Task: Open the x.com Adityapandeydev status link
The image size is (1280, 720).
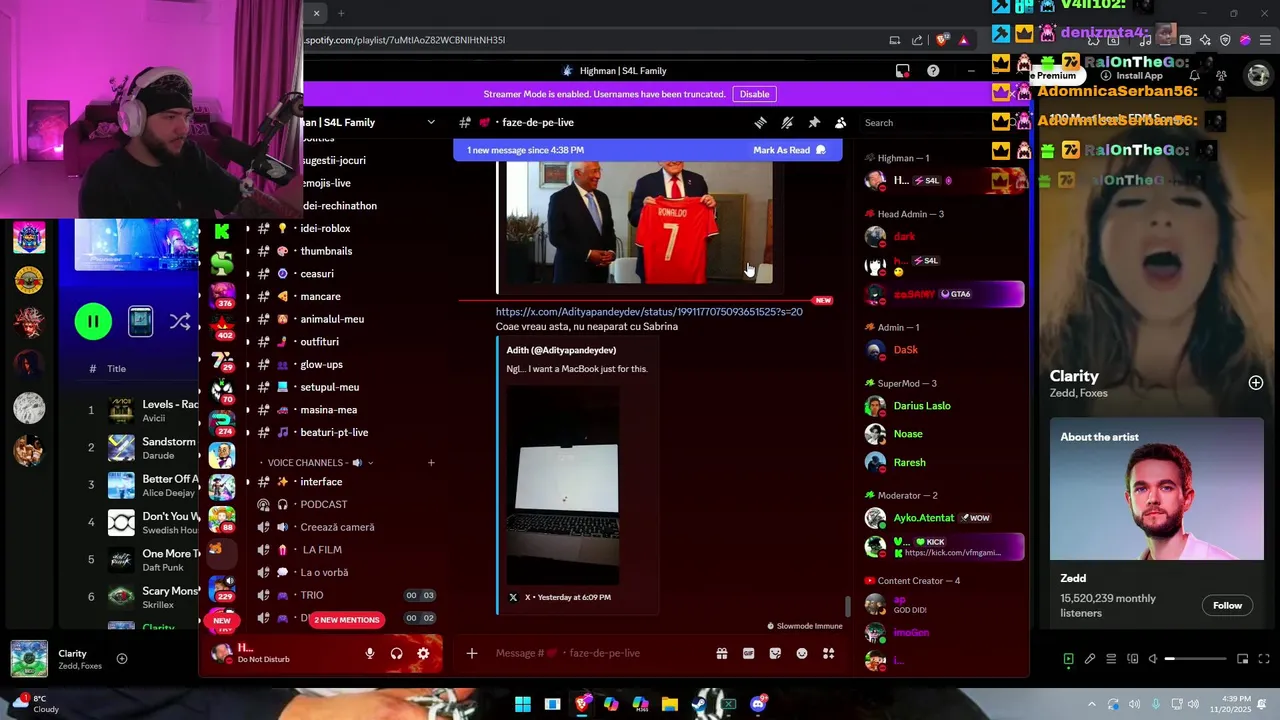Action: [x=649, y=312]
